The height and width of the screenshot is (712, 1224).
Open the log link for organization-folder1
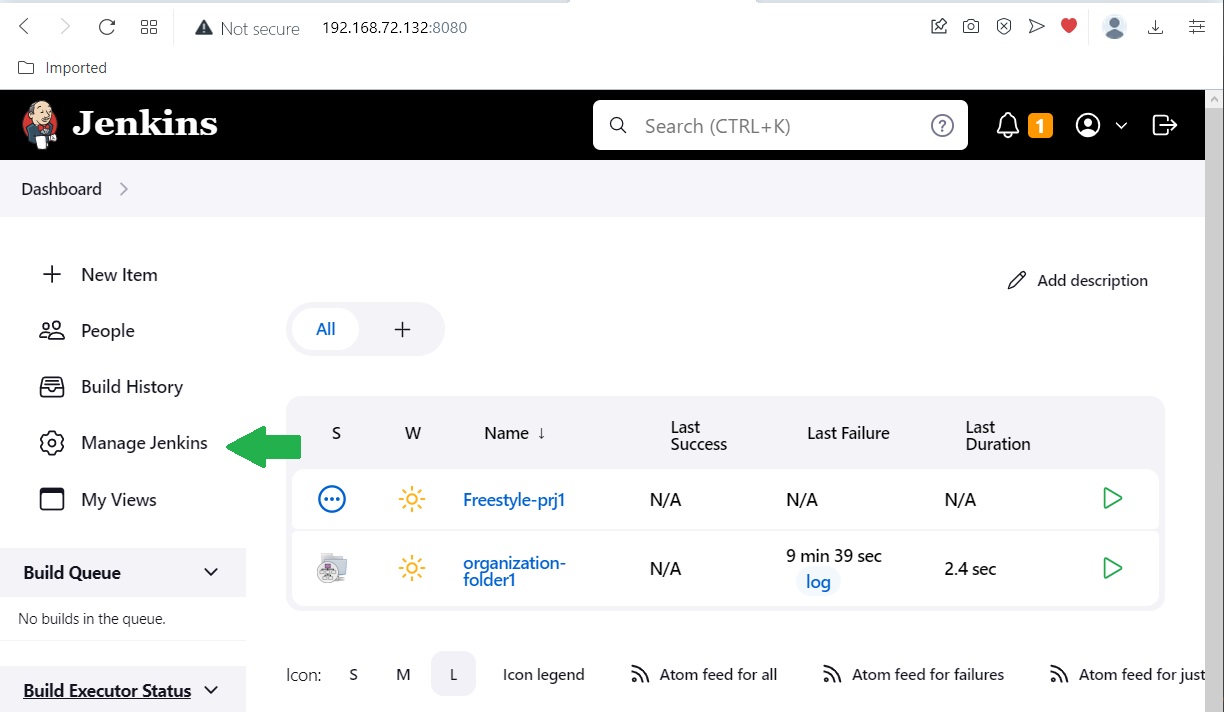818,582
